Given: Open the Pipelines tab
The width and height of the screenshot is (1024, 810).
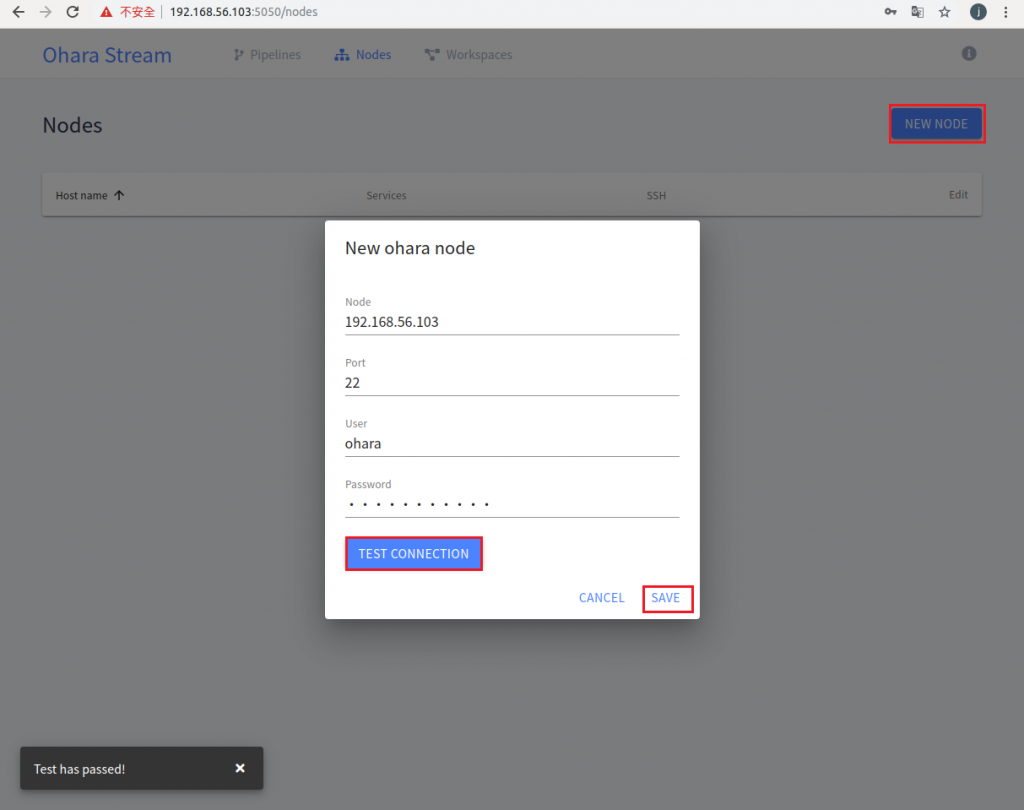Looking at the screenshot, I should 267,55.
